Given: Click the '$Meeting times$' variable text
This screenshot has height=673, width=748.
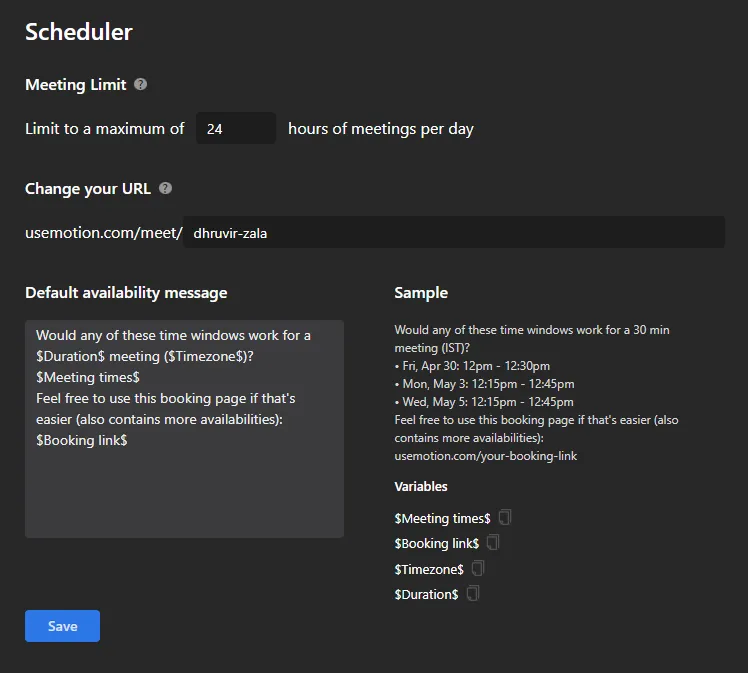Looking at the screenshot, I should 442,518.
